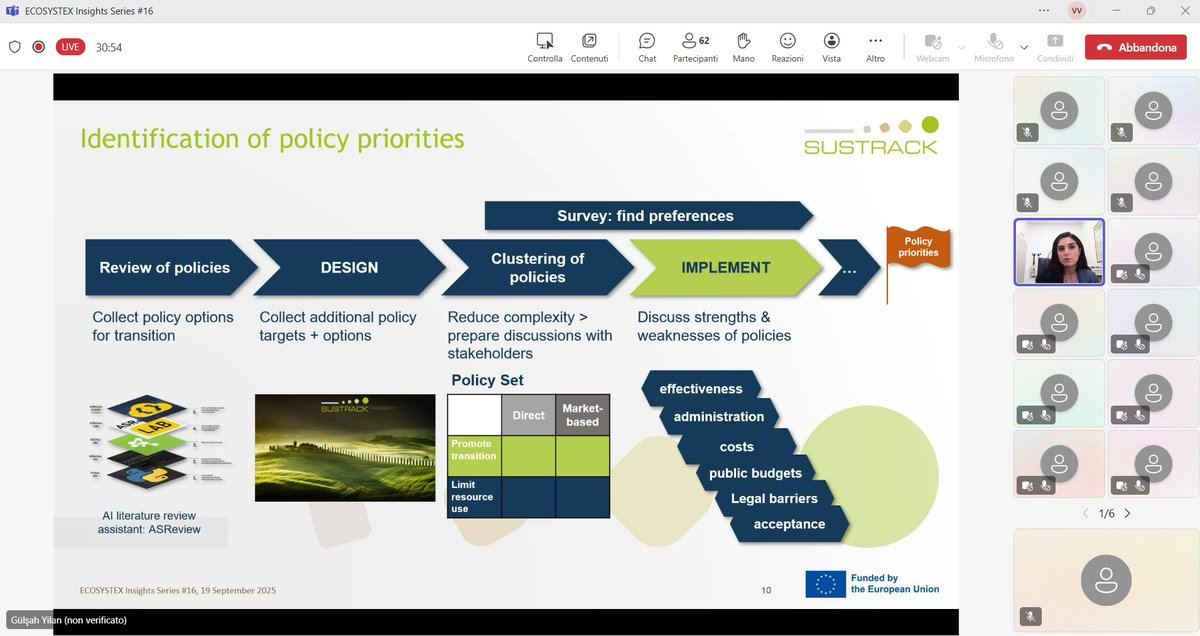Viewport: 1200px width, 636px height.
Task: Select the video tile of the woman speaking
Action: 1059,252
